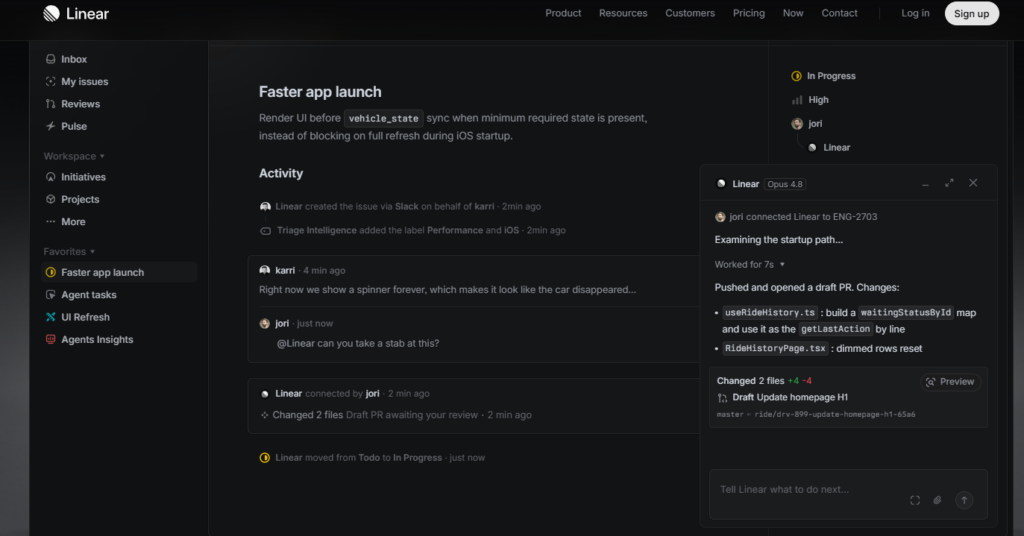Click the Faster app launch title

320,91
